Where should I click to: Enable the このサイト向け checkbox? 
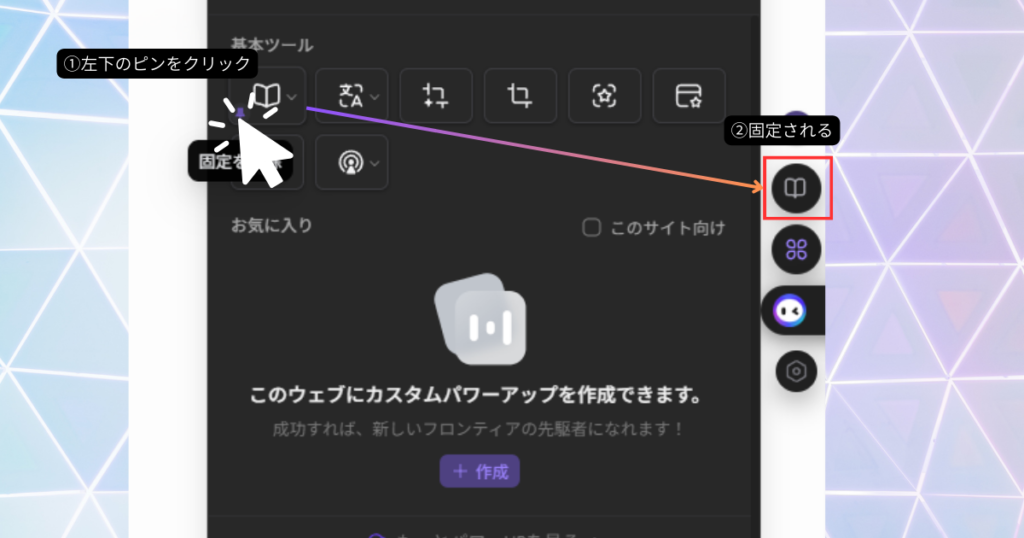(x=592, y=228)
